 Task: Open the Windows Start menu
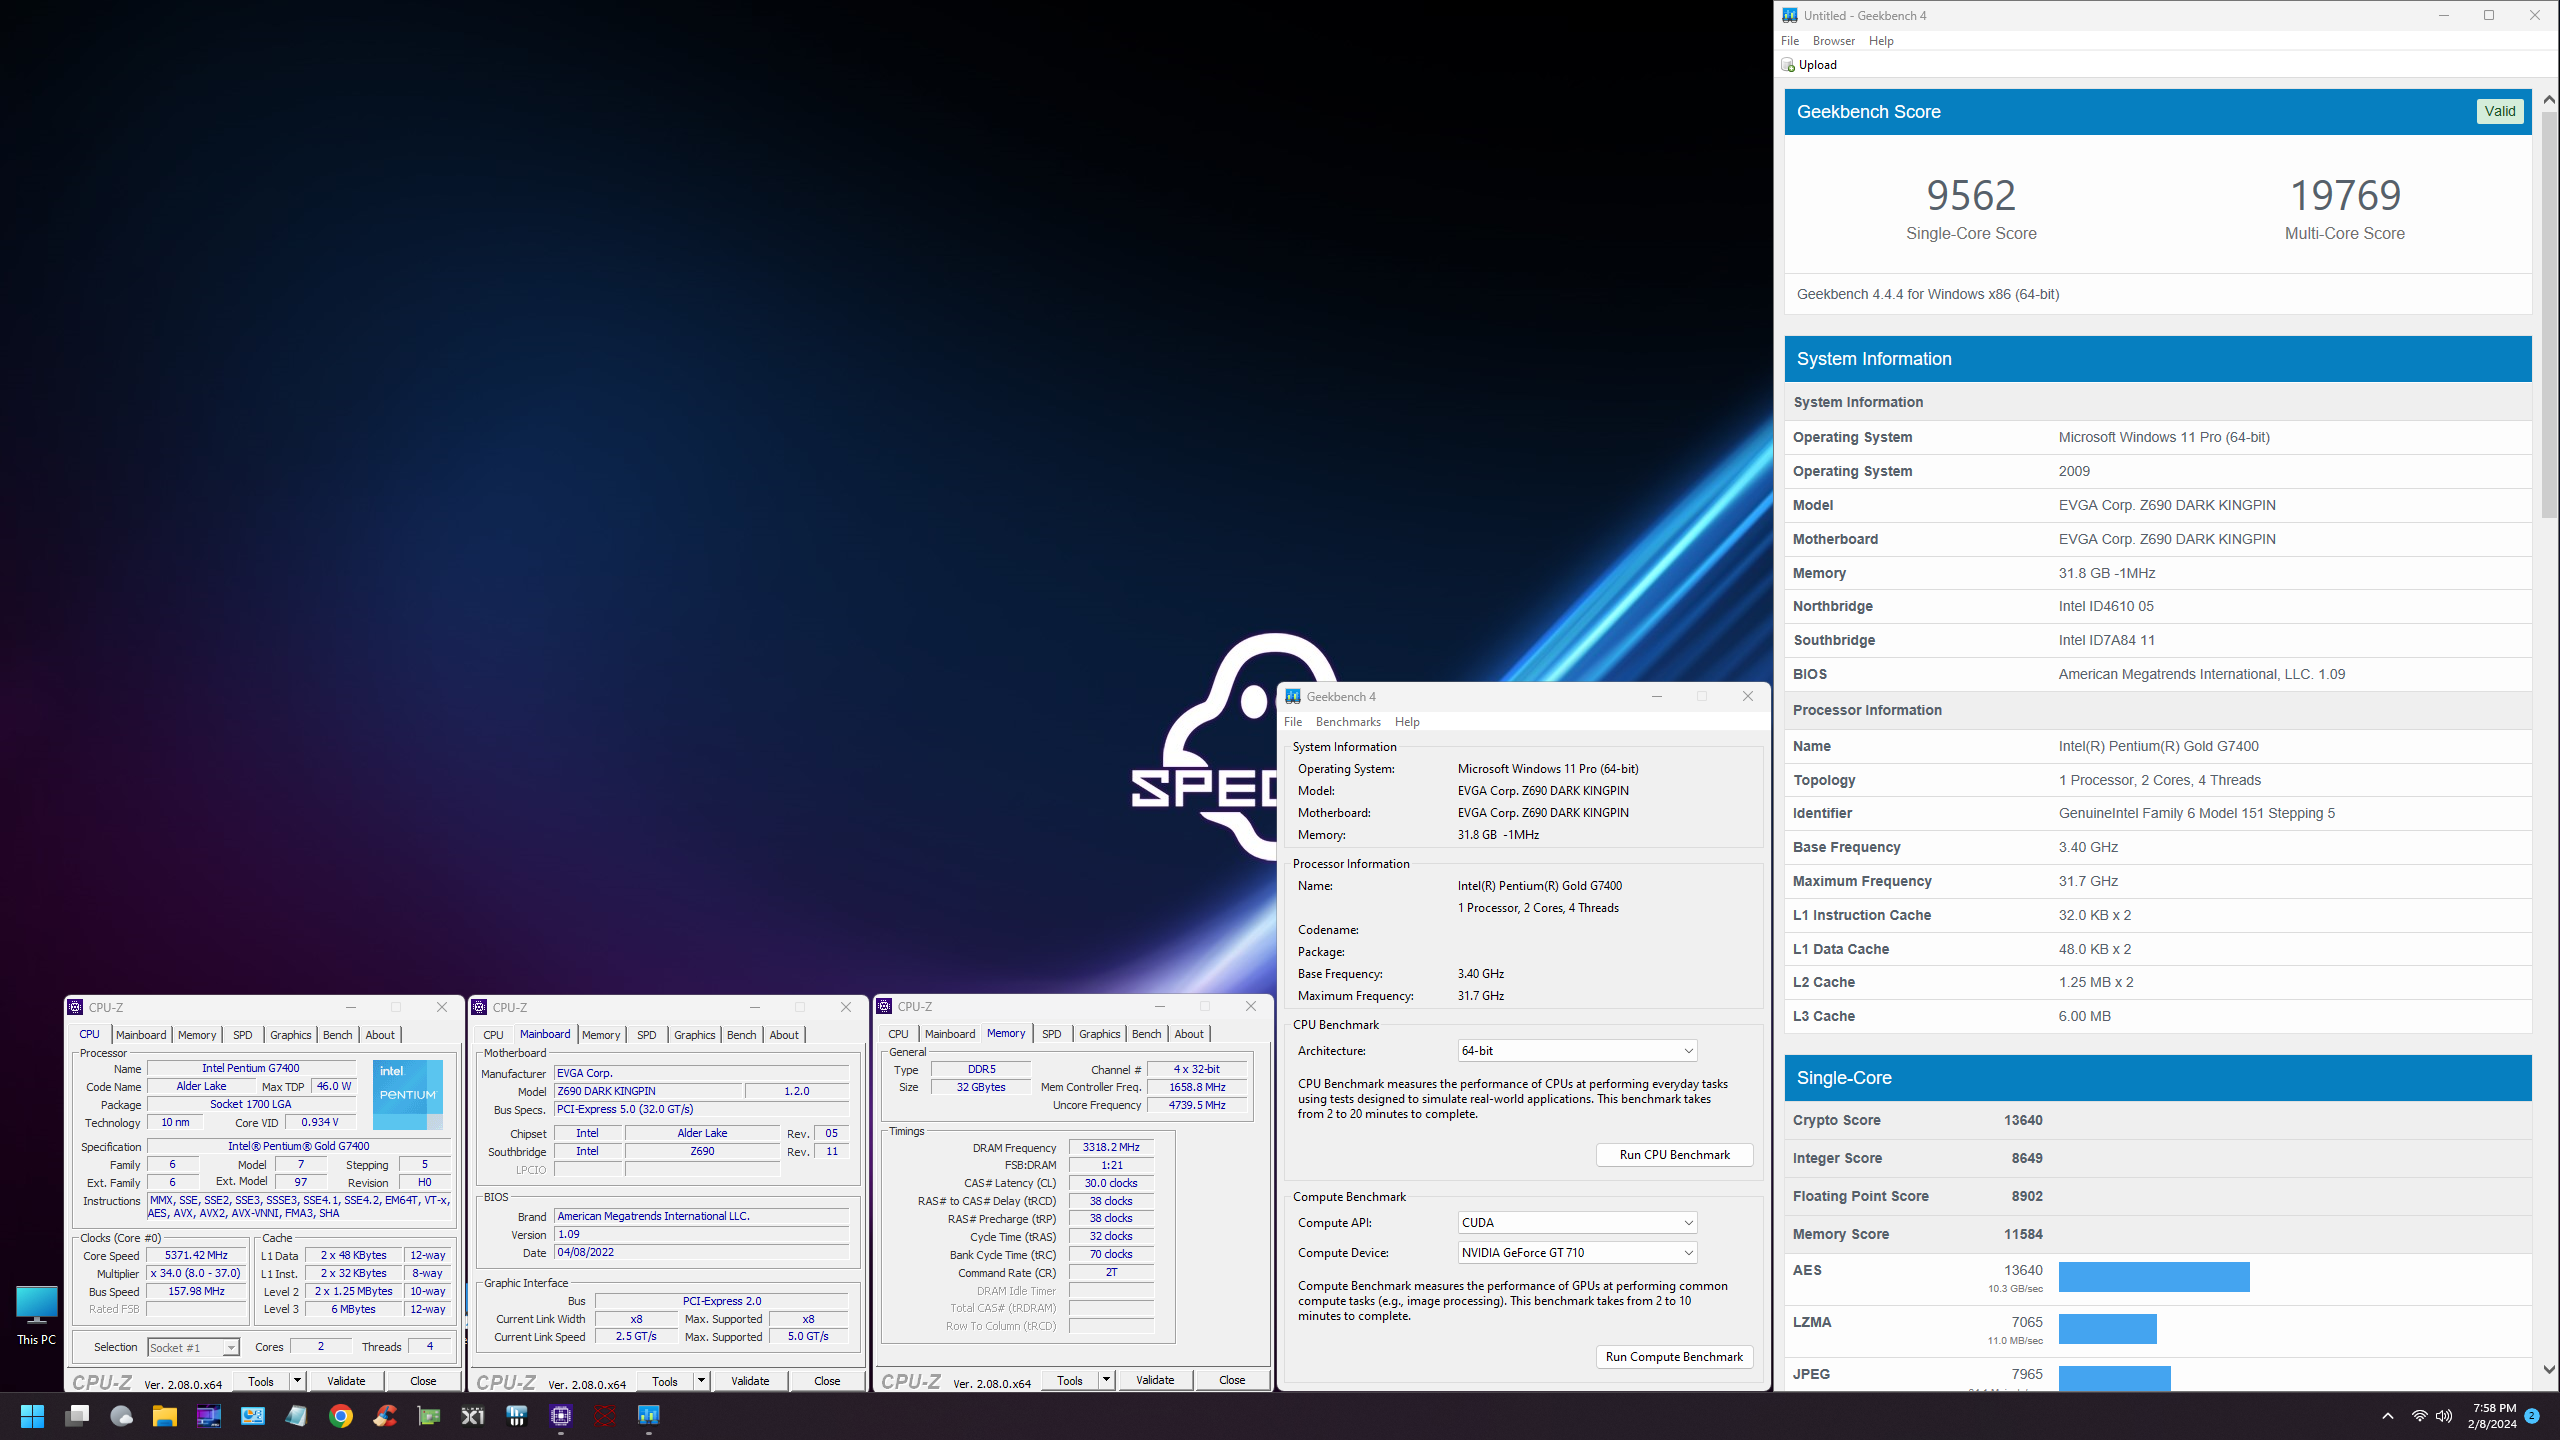coord(32,1415)
